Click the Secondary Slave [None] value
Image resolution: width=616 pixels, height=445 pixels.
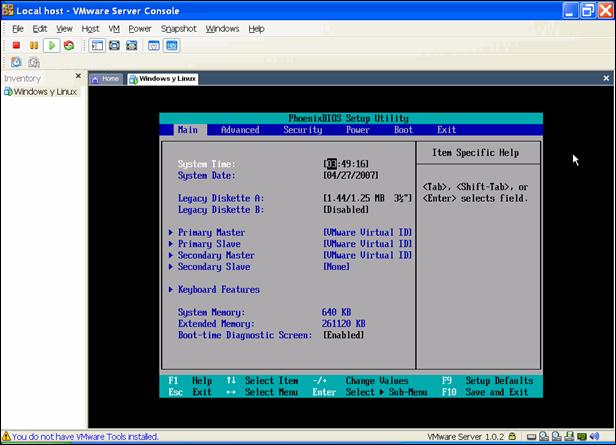(336, 267)
